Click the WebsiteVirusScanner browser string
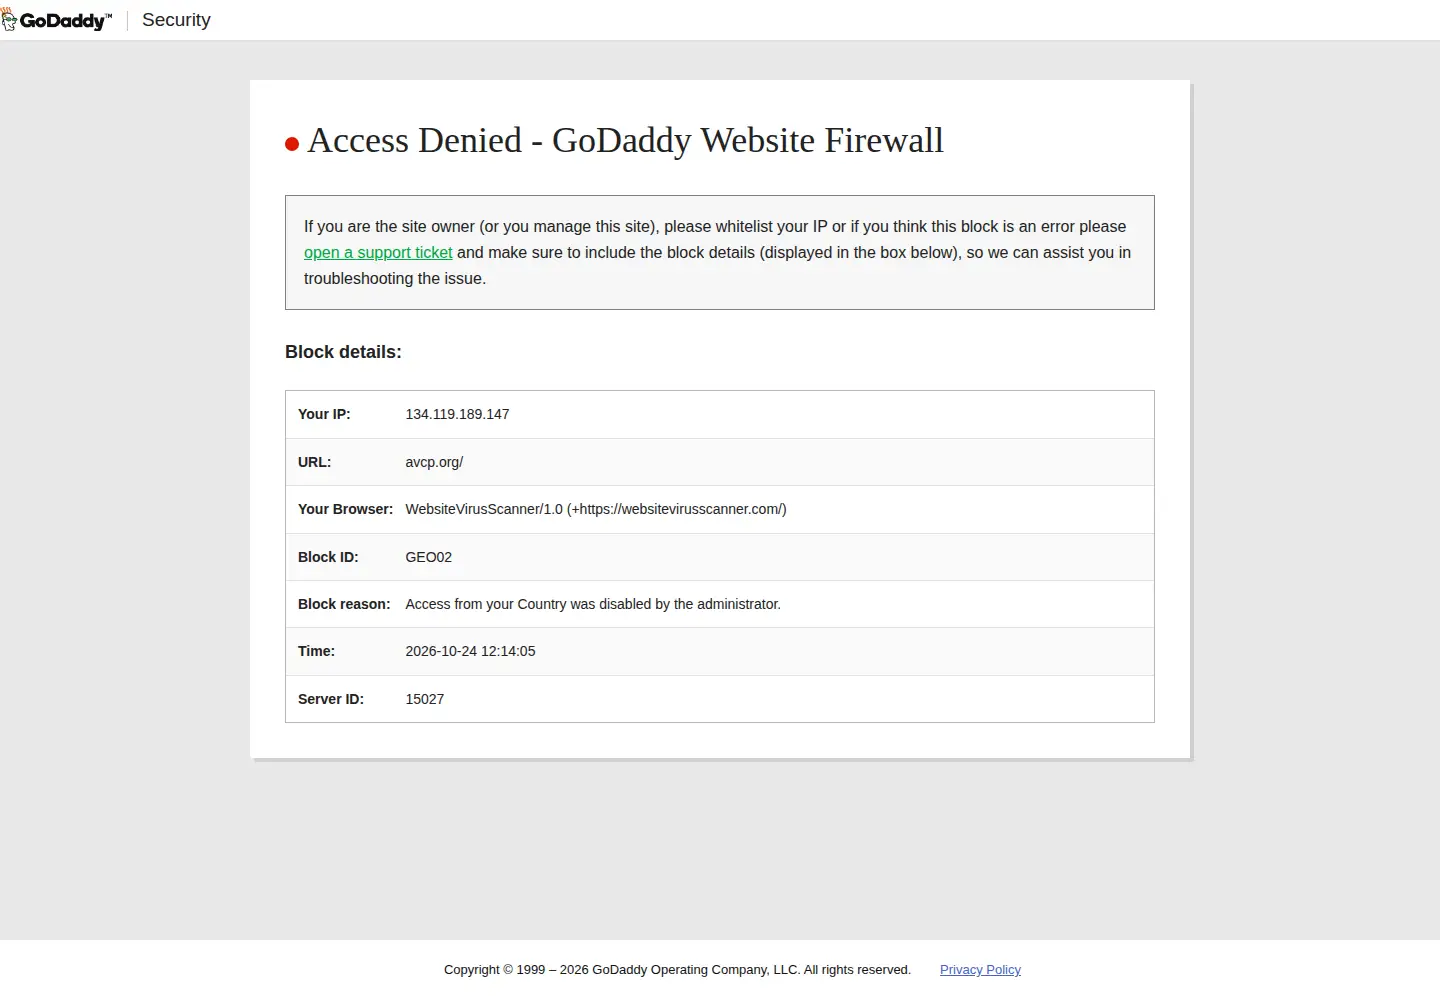1440x1000 pixels. click(x=596, y=509)
